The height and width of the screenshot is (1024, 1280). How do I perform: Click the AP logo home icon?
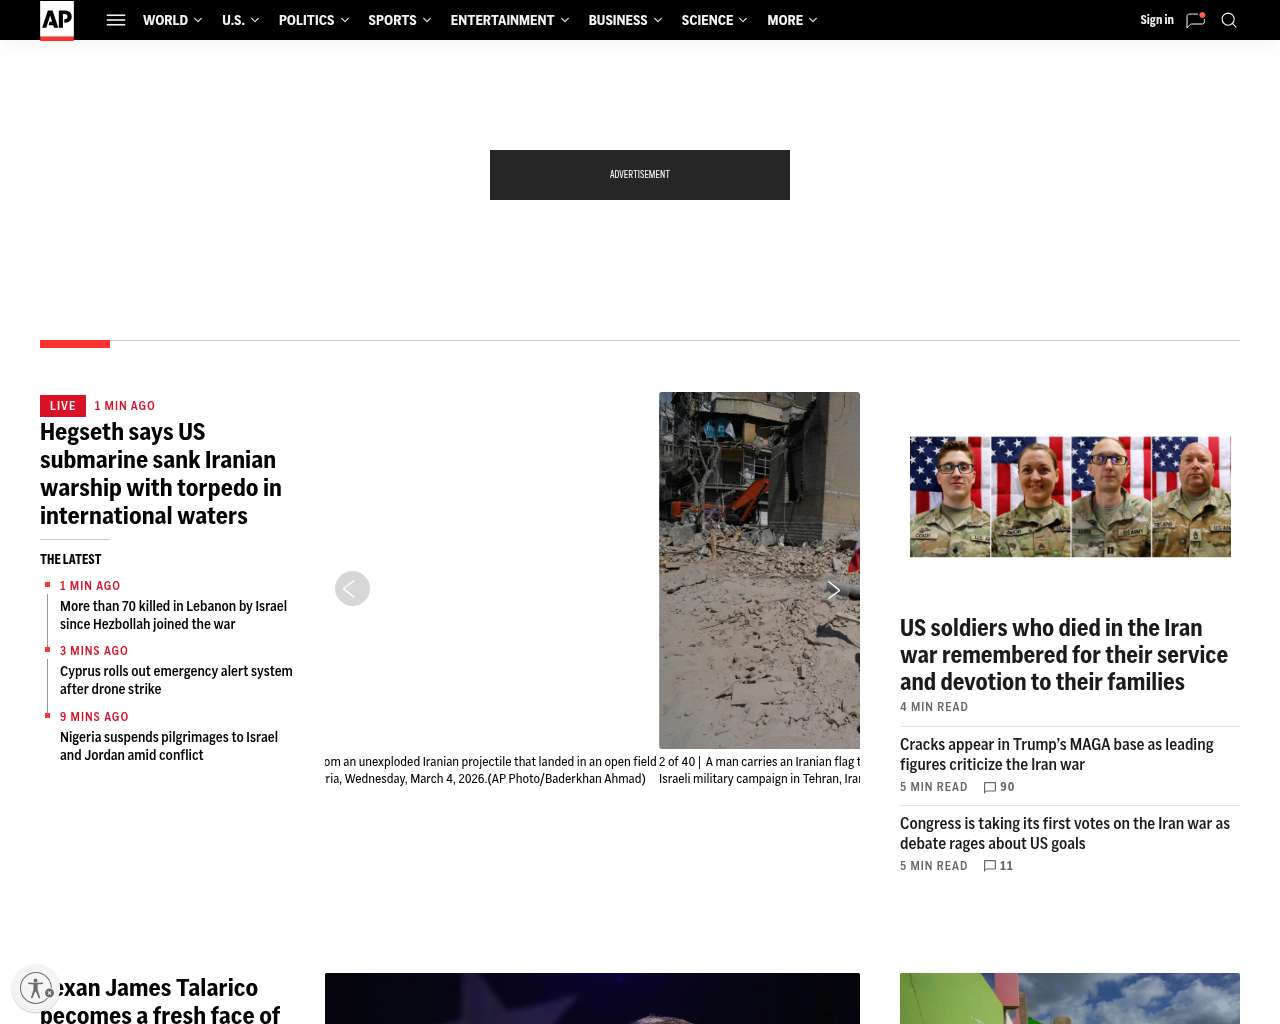point(57,20)
